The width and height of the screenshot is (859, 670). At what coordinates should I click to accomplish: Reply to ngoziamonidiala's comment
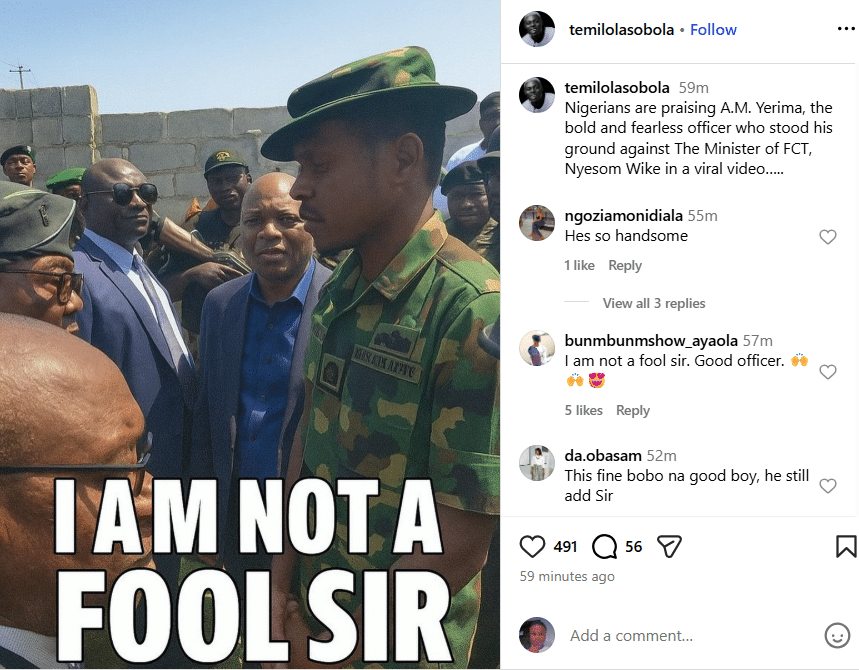625,265
